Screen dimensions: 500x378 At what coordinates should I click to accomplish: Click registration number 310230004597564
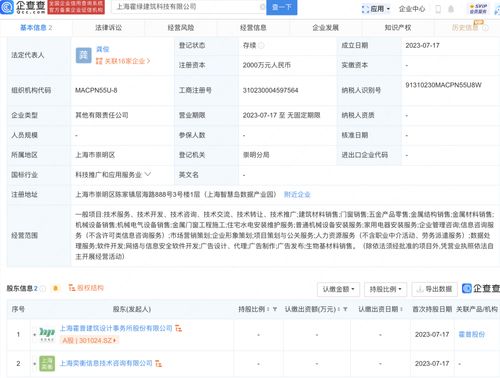(270, 90)
